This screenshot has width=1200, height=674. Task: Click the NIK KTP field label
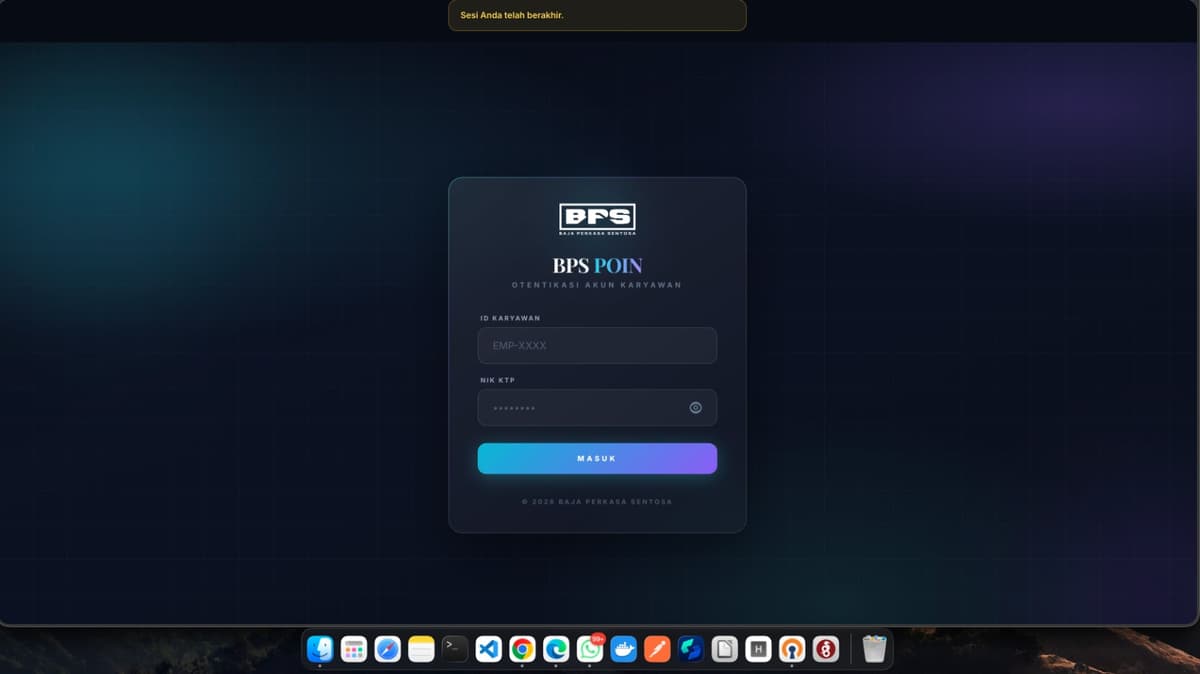tap(497, 380)
